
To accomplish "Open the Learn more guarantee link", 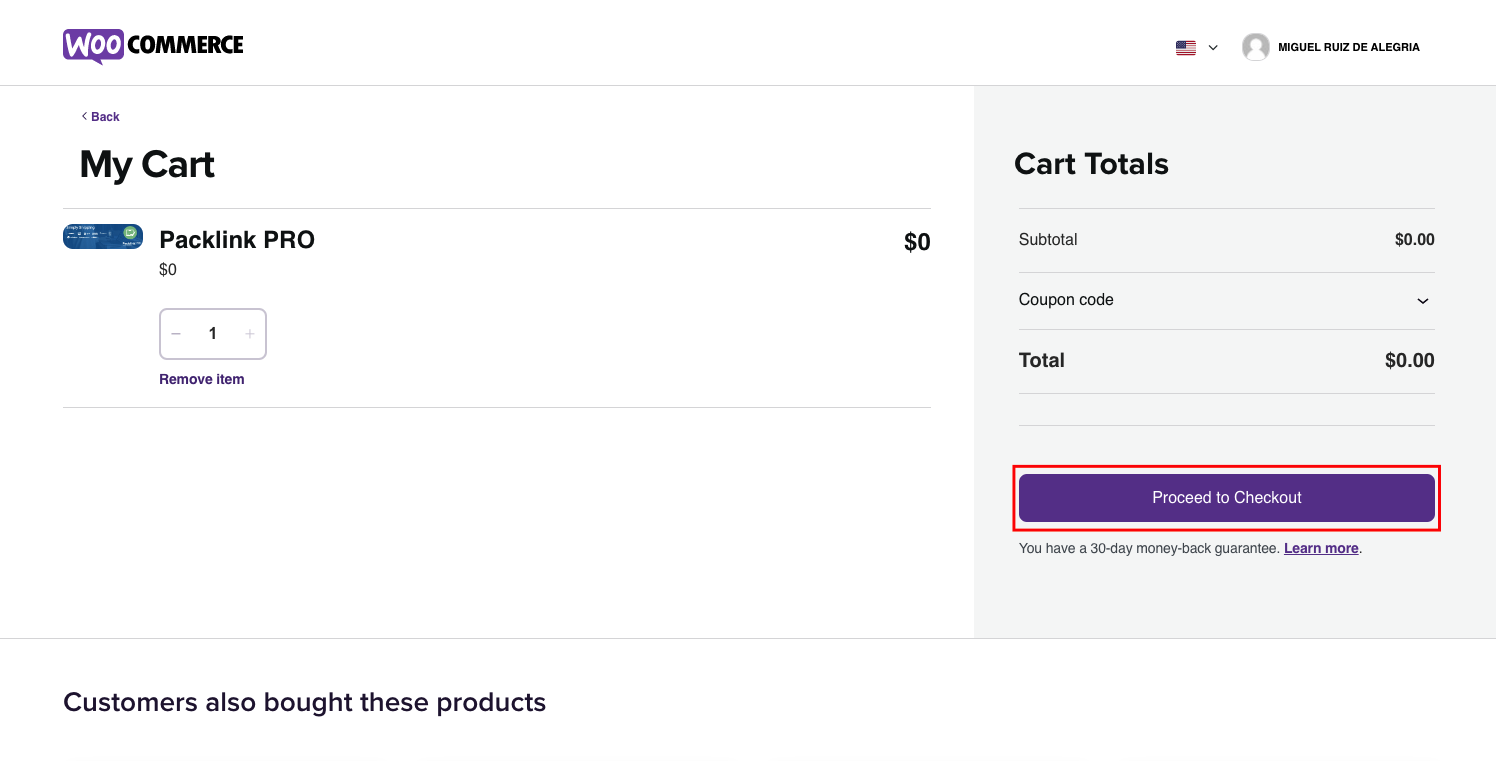I will click(1320, 547).
